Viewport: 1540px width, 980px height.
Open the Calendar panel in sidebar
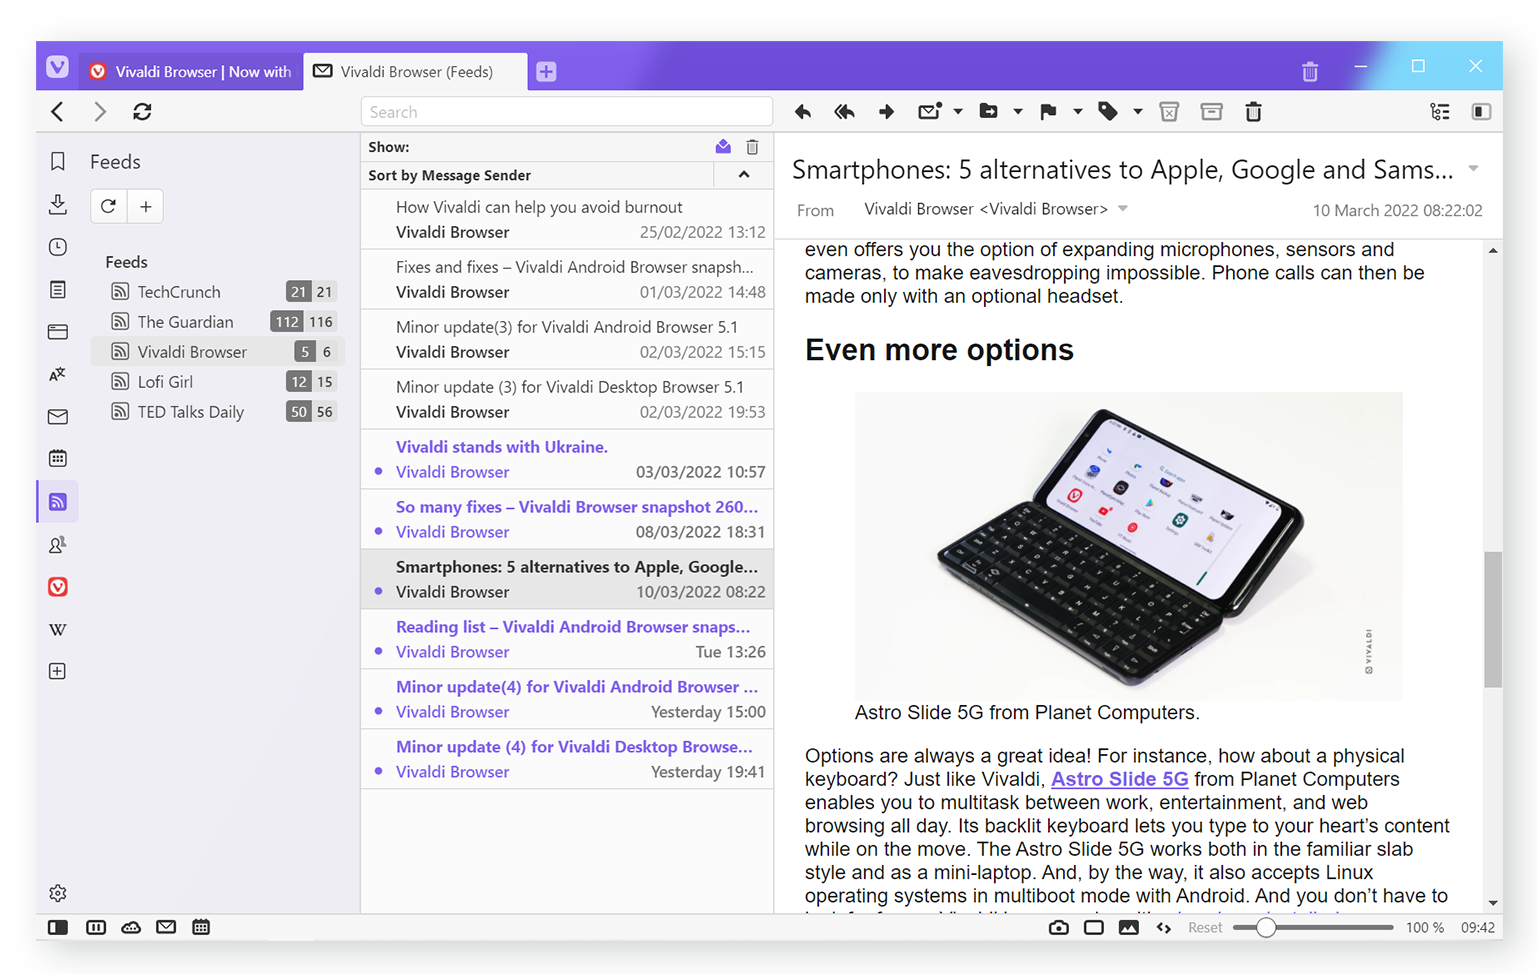coord(58,458)
